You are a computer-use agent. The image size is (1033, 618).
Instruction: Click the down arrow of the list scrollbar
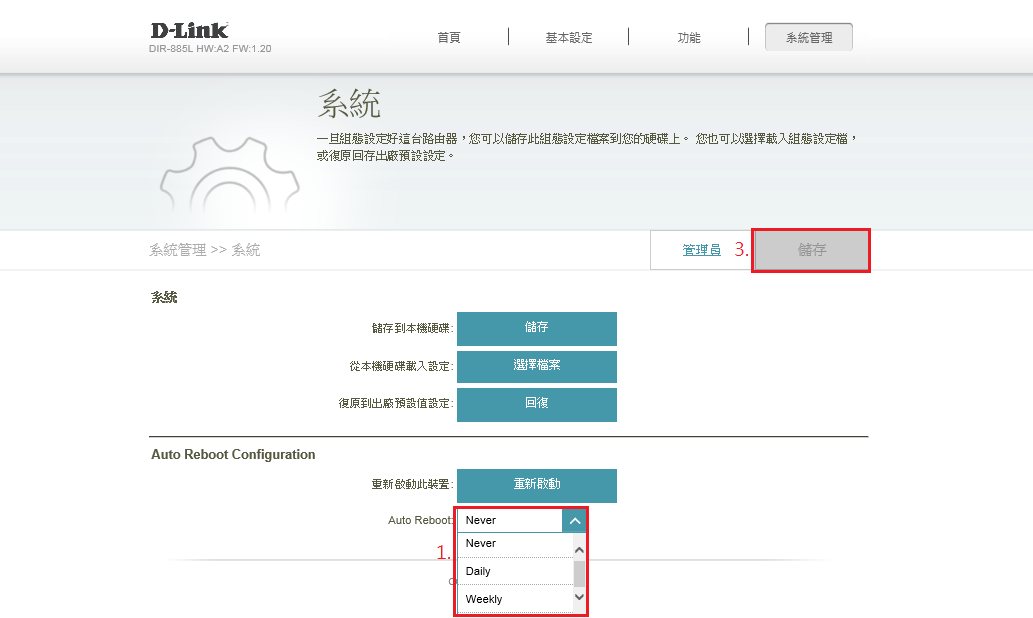(578, 597)
